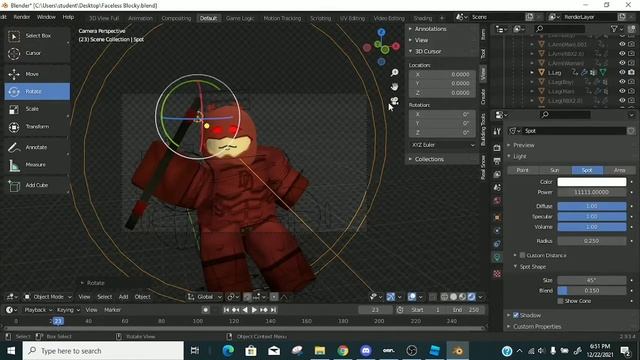Viewport: 640px width, 360px height.
Task: Select the Rotate tool in toolbar
Action: coord(37,91)
